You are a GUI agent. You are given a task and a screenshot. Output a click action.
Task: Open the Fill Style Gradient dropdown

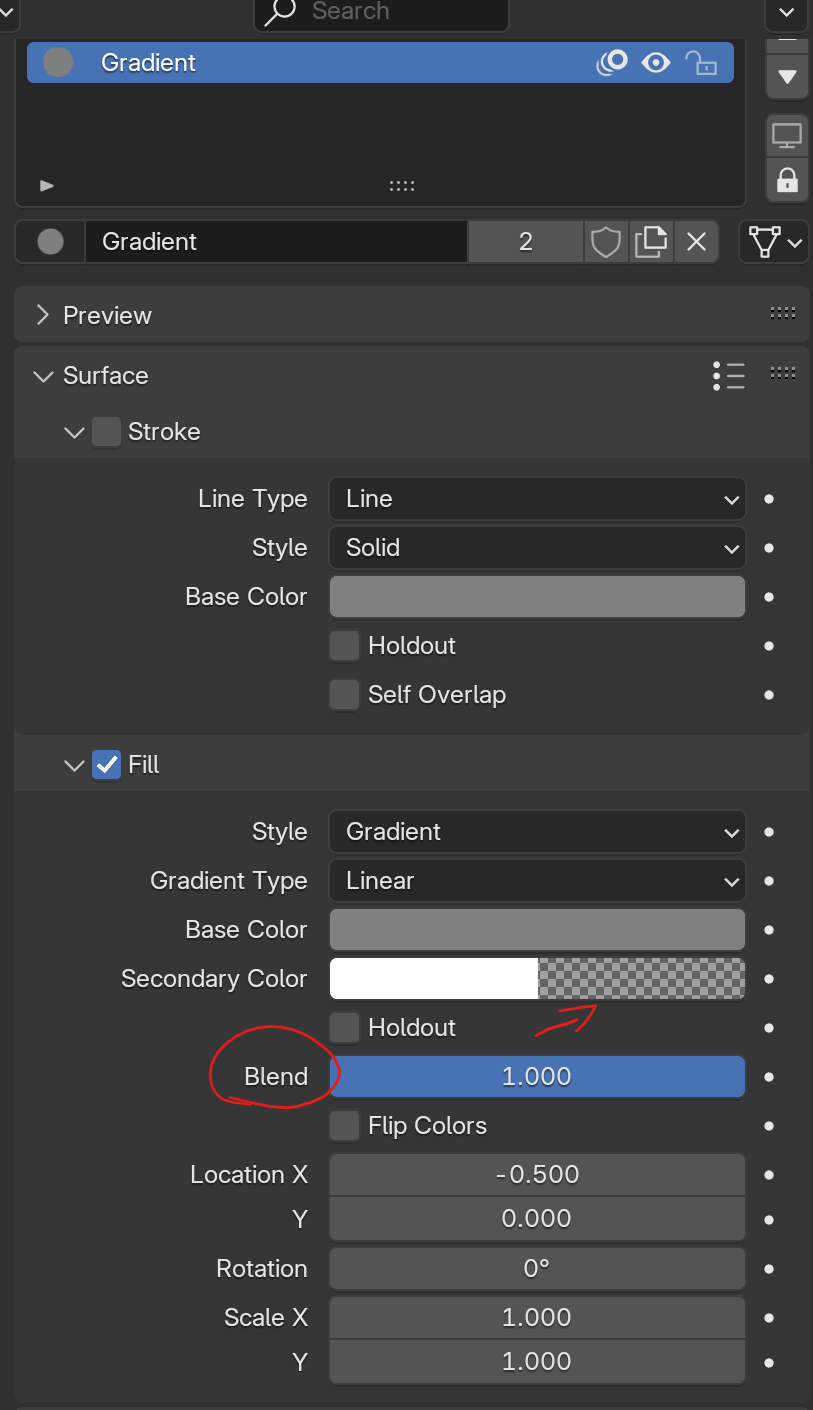[537, 832]
